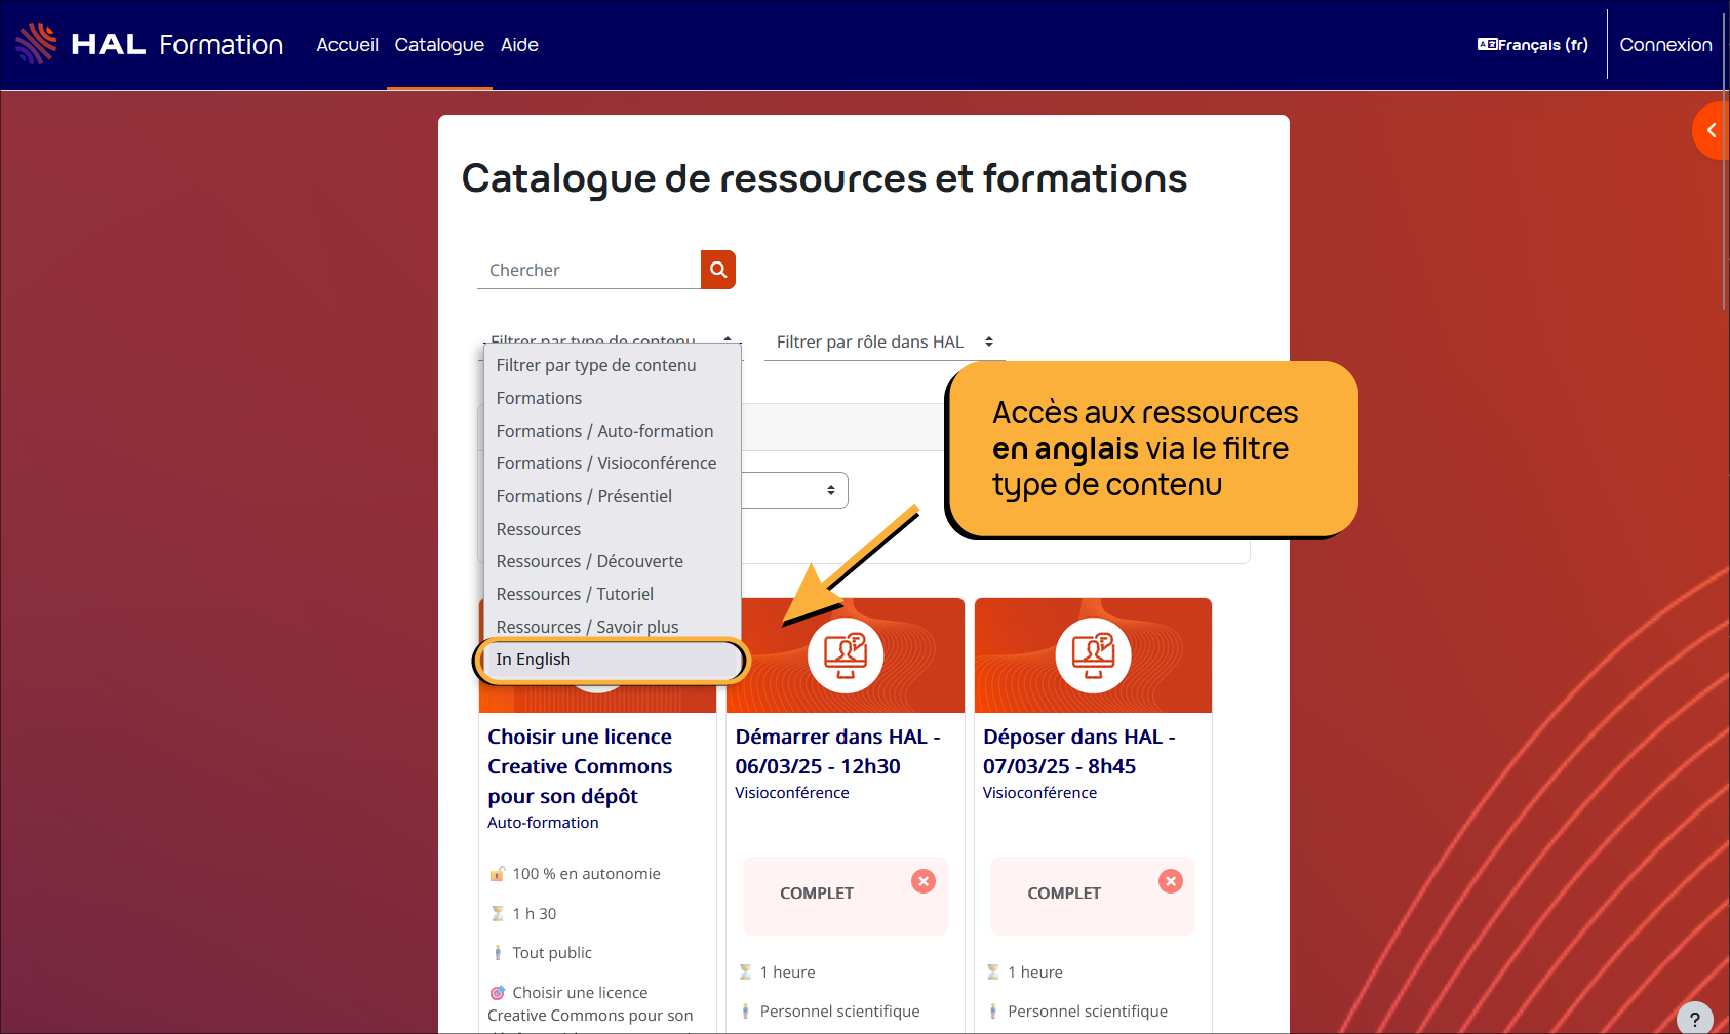Click Visioconférence under Démarrer dans HAL
The image size is (1730, 1034).
coord(792,793)
